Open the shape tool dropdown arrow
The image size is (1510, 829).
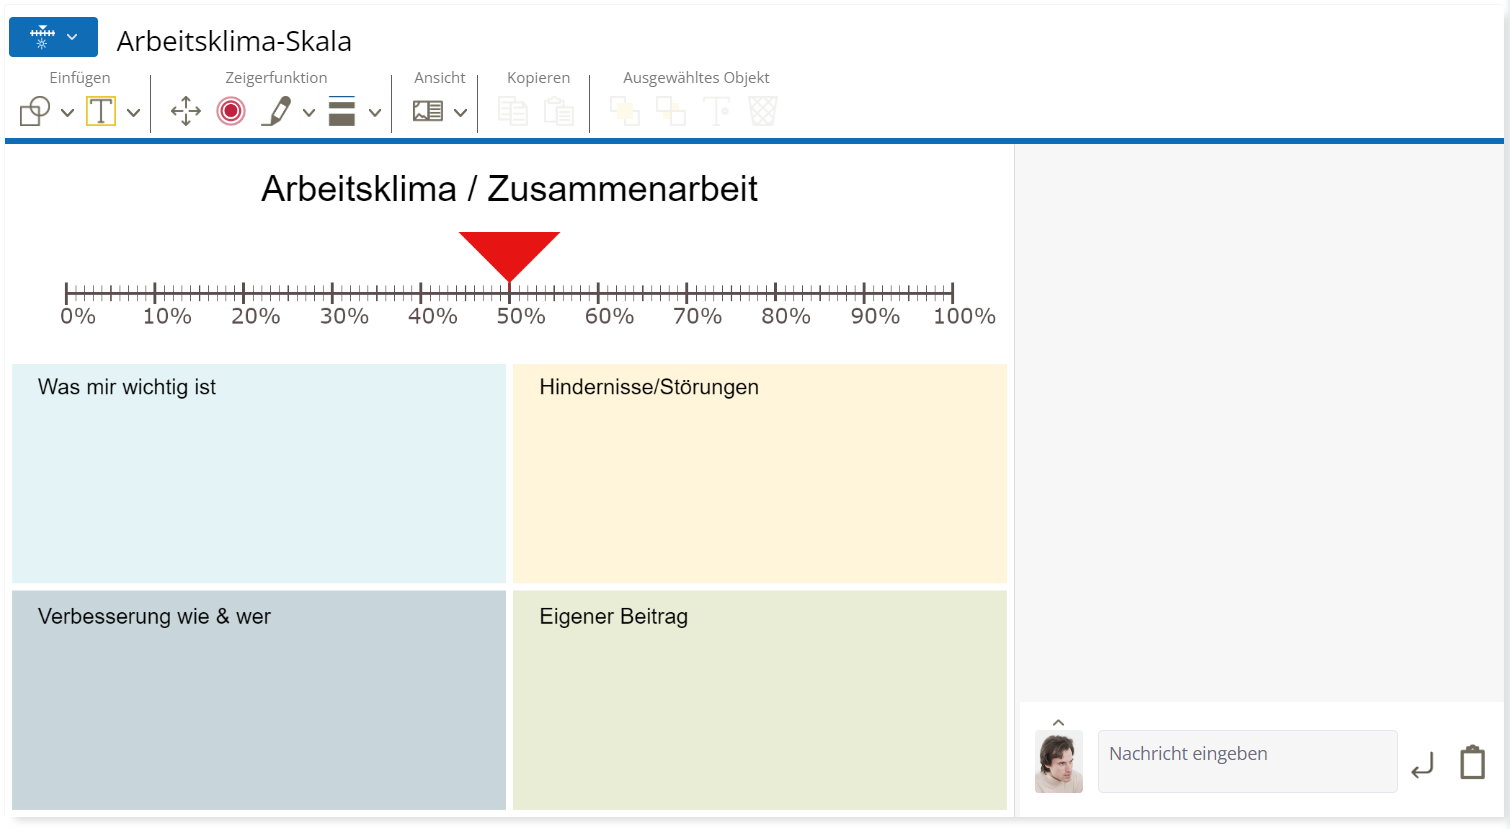pos(67,113)
